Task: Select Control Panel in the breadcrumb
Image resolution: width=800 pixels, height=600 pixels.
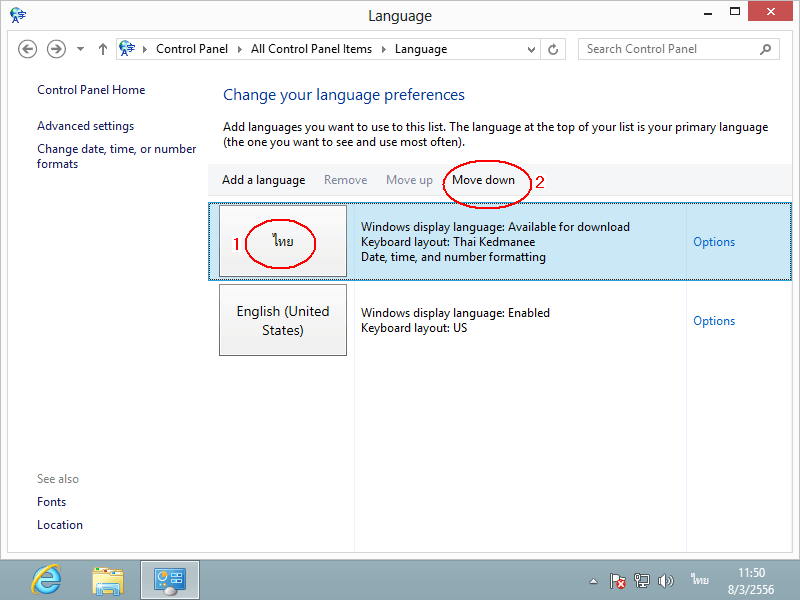Action: (192, 49)
